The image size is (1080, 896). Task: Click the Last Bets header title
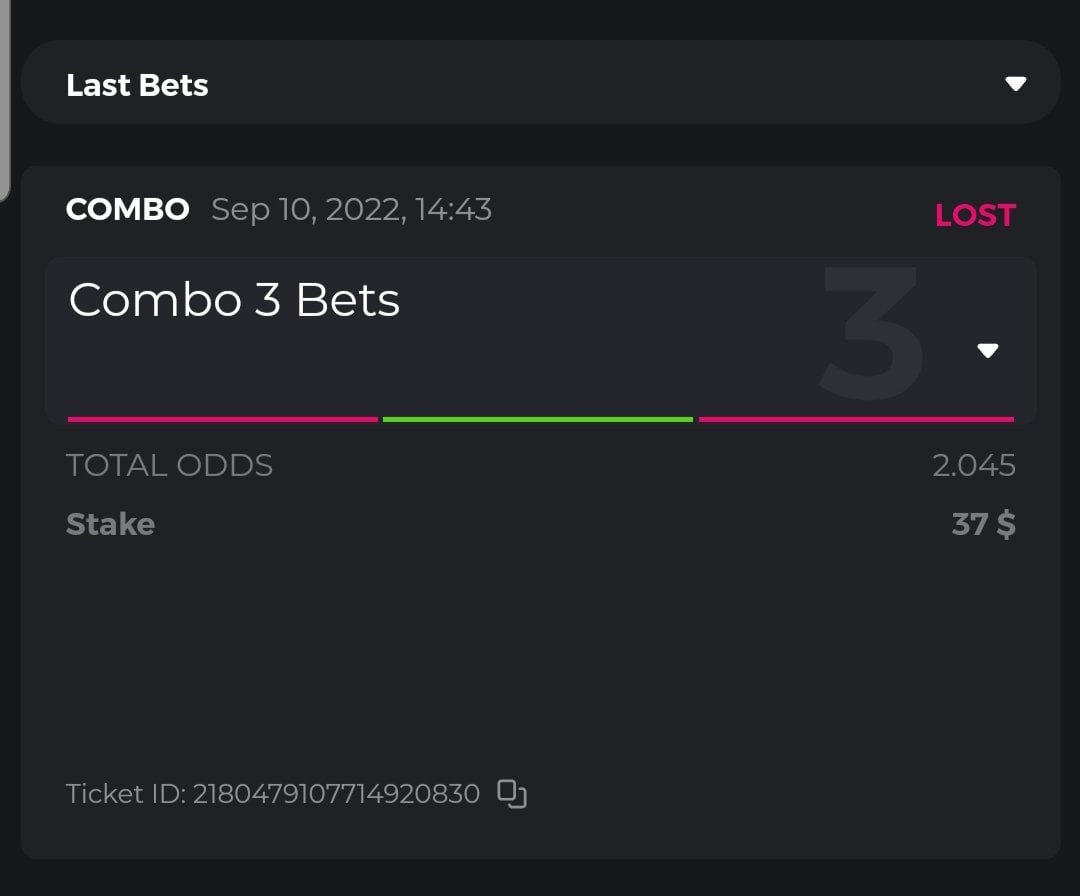tap(137, 85)
